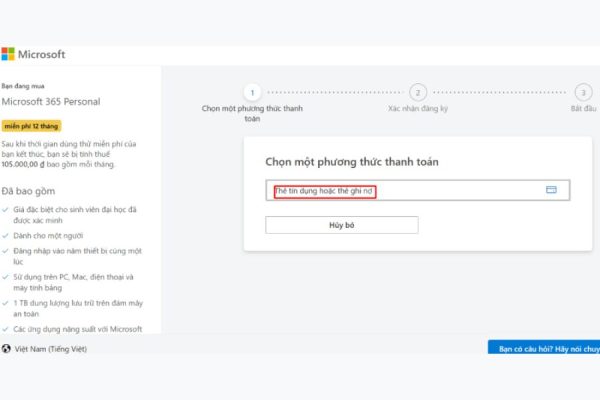Select the 'Bắt đầu' step label
The image size is (600, 400).
coord(583,107)
